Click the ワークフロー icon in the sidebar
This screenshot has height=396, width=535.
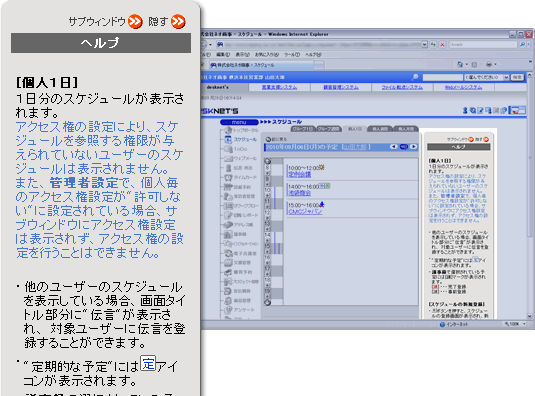coord(228,206)
